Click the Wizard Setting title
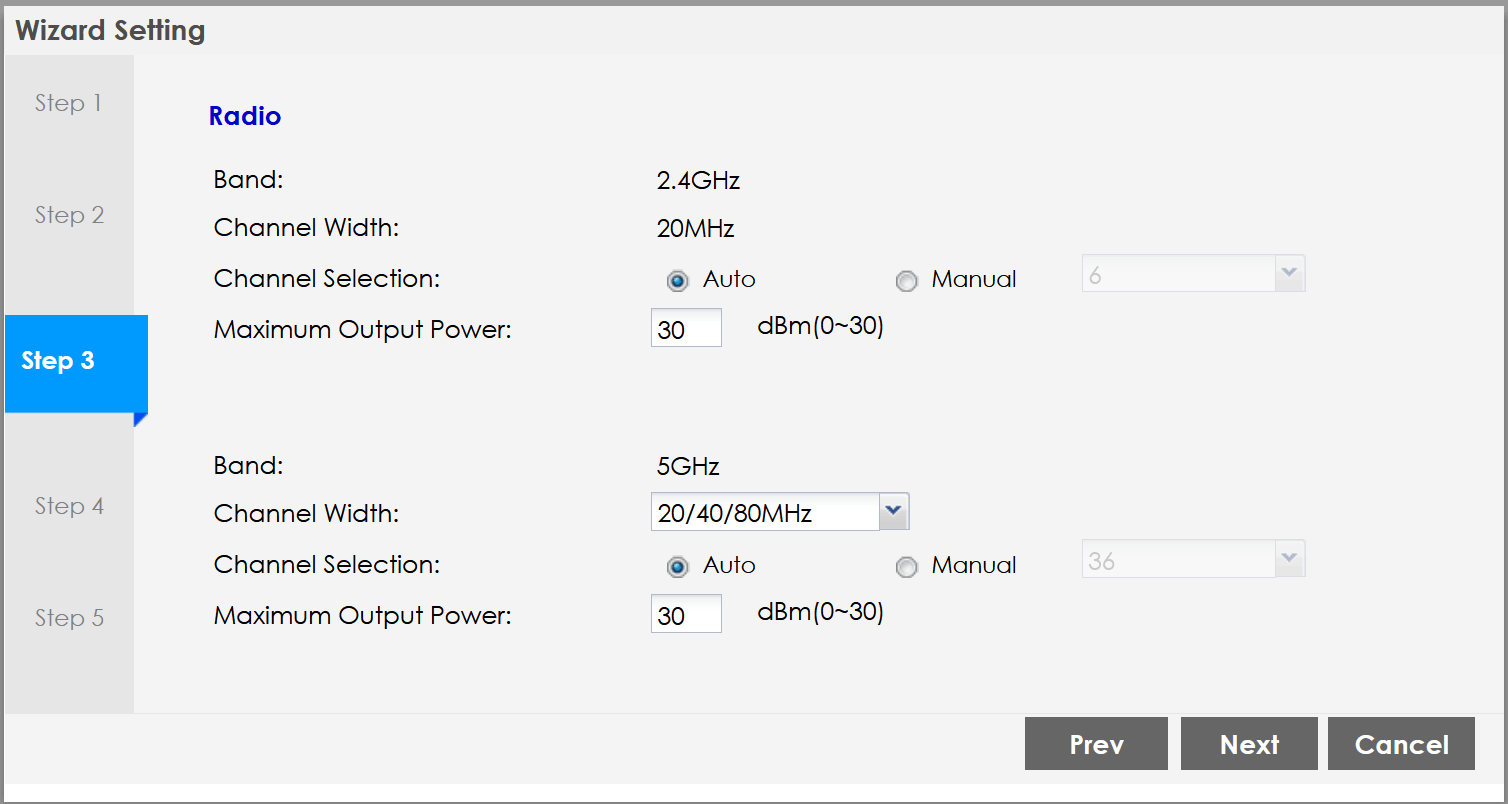This screenshot has height=804, width=1508. click(111, 31)
